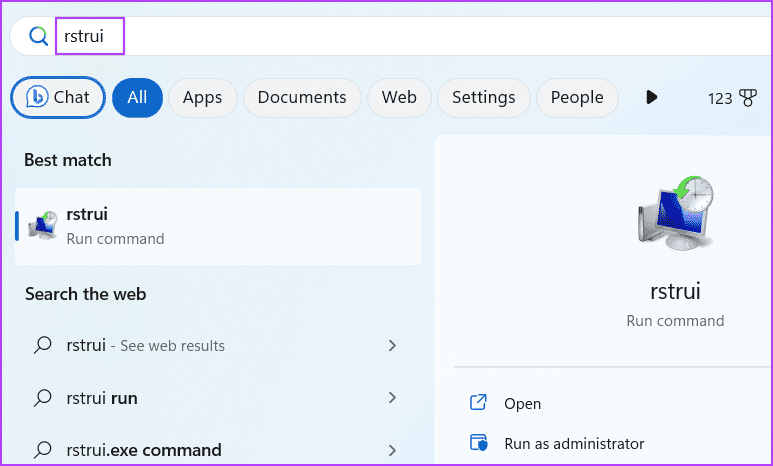Click Open in the preview pane

click(522, 404)
